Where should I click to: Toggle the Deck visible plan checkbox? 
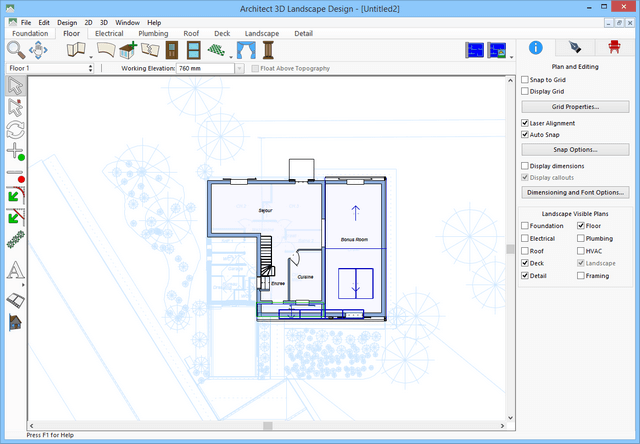[x=526, y=263]
